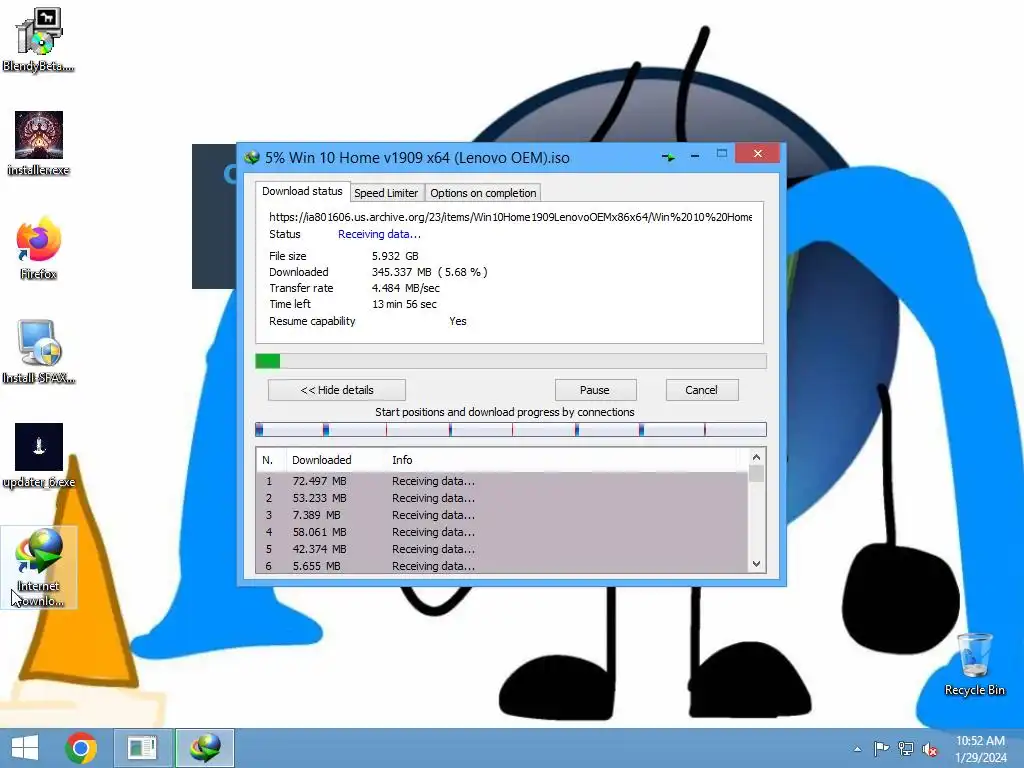The height and width of the screenshot is (768, 1024).
Task: Switch to the green window taskbar app
Action: (142, 748)
